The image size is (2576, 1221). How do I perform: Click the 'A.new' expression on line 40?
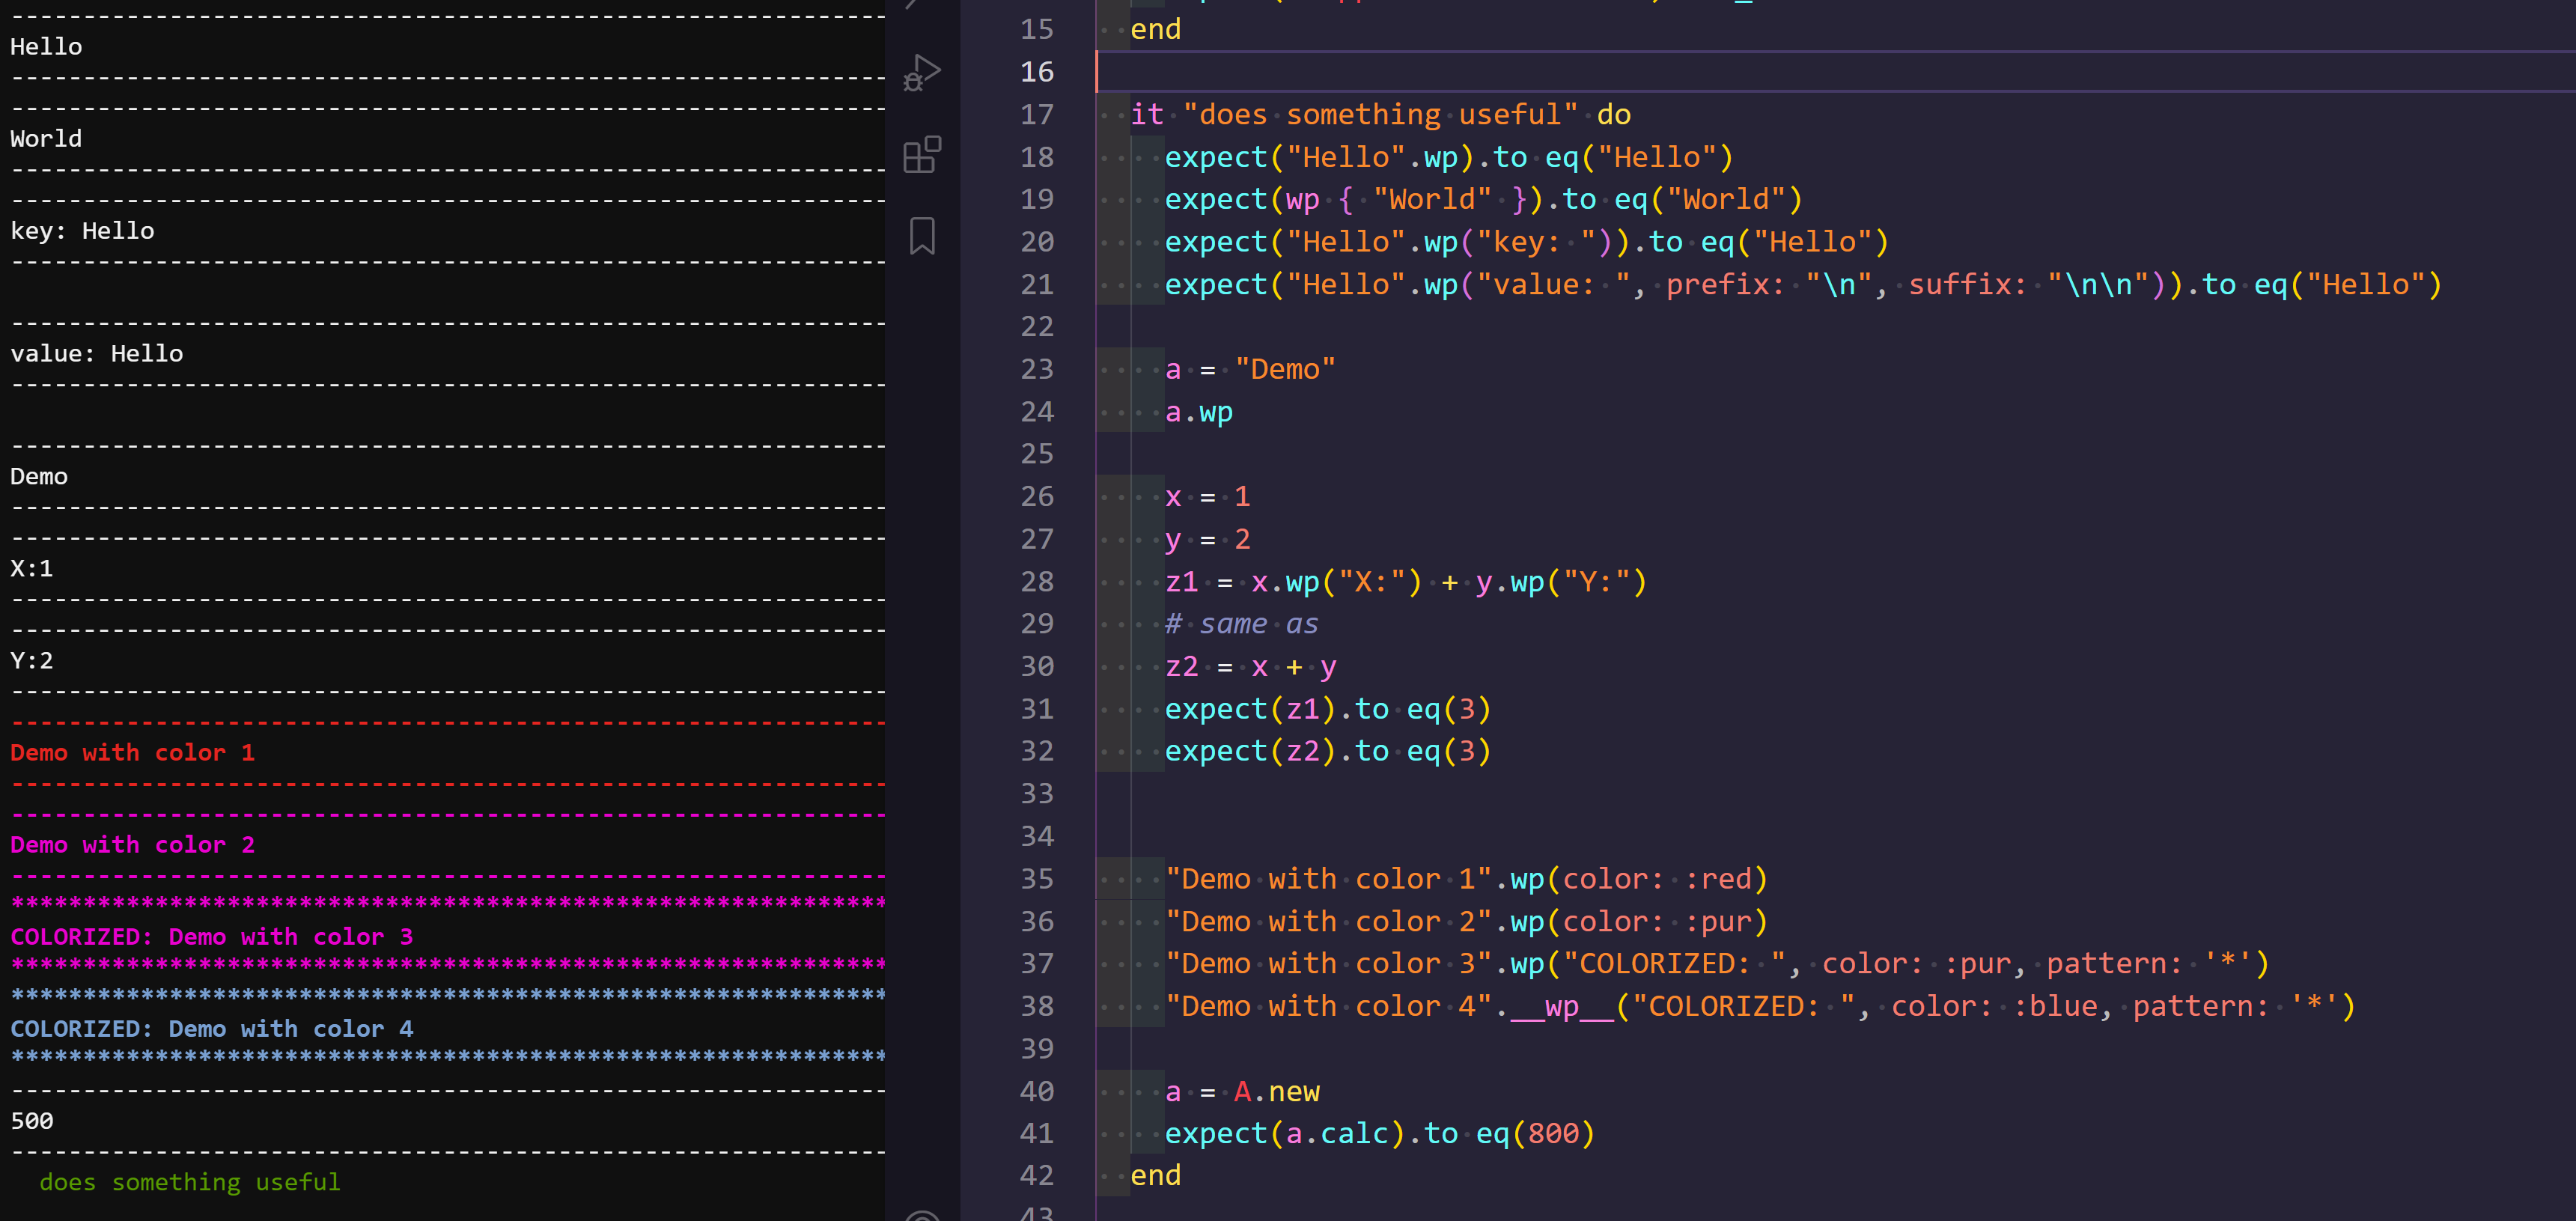pos(1276,1091)
